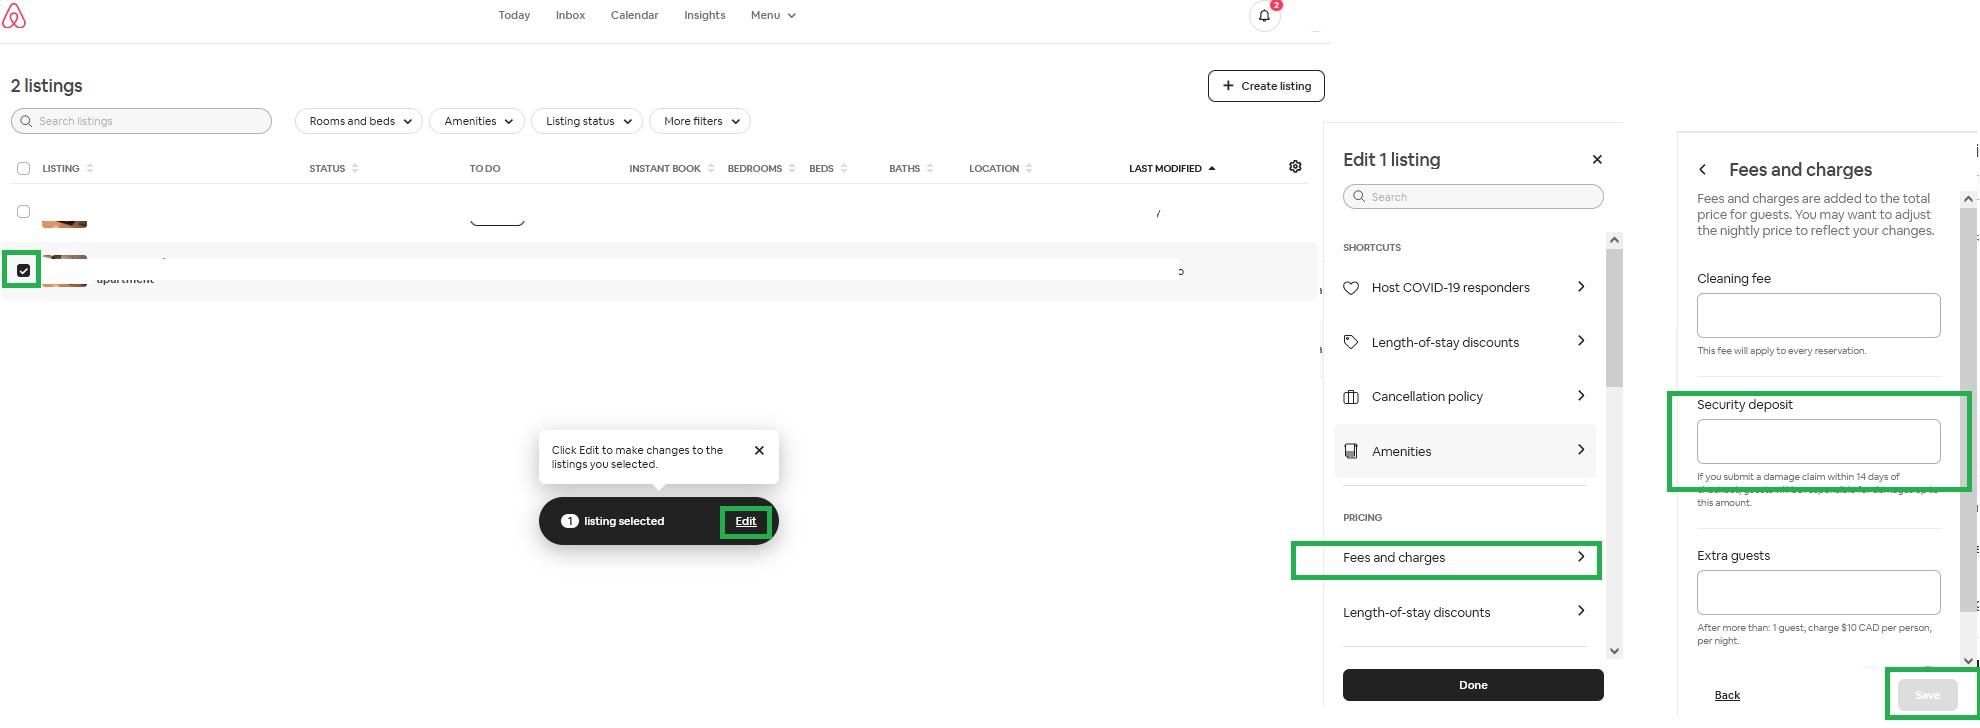Click the Cancellation policy icon
The width and height of the screenshot is (1980, 728).
[x=1351, y=397]
